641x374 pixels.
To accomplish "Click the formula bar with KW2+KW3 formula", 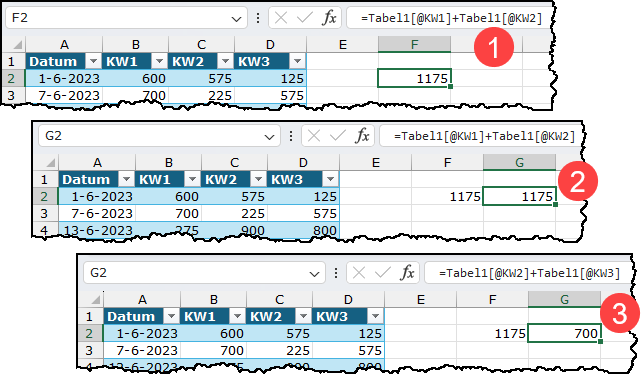I will (x=529, y=273).
